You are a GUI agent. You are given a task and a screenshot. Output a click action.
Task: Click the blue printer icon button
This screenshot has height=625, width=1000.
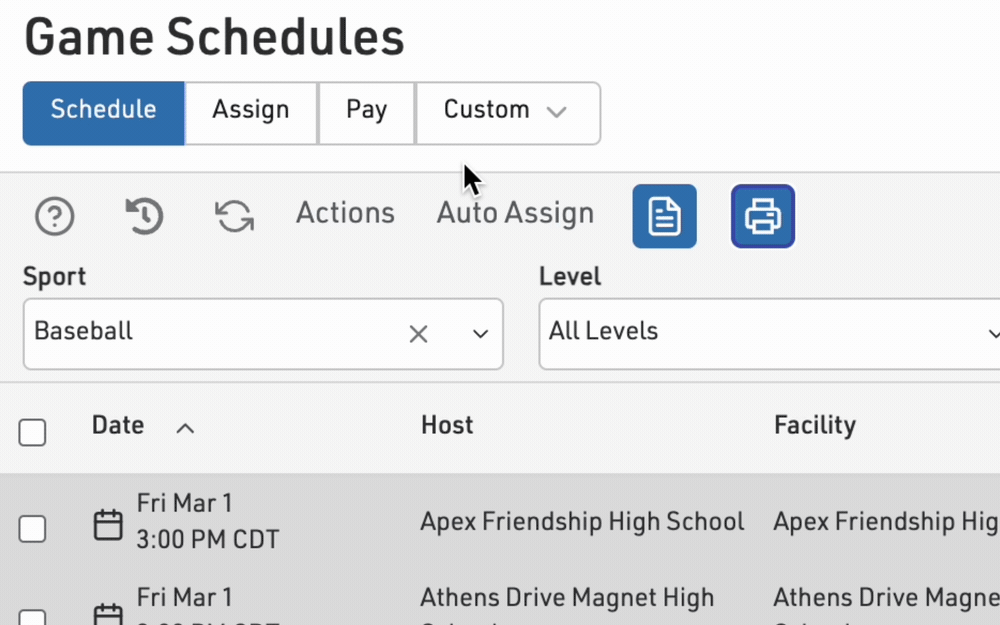point(762,216)
